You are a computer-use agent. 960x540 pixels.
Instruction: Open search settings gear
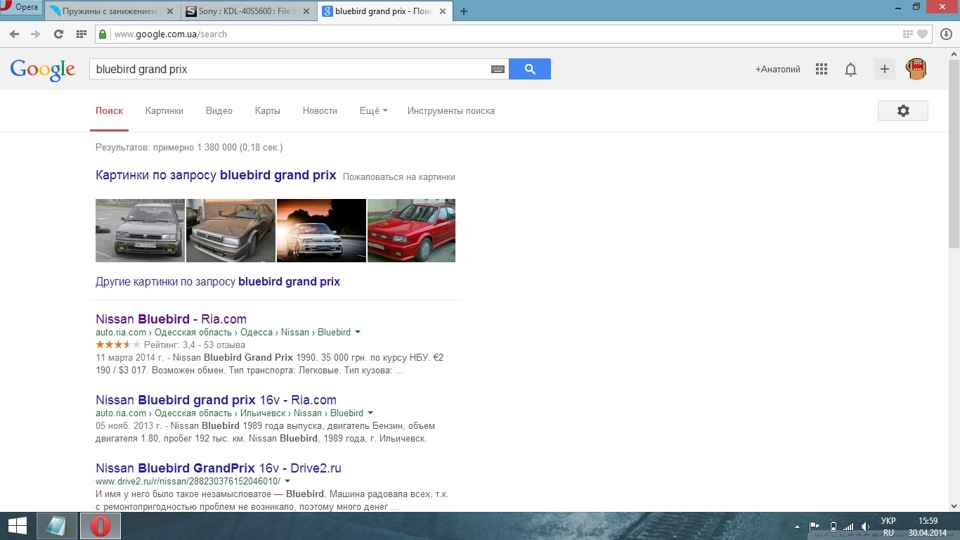coord(903,111)
